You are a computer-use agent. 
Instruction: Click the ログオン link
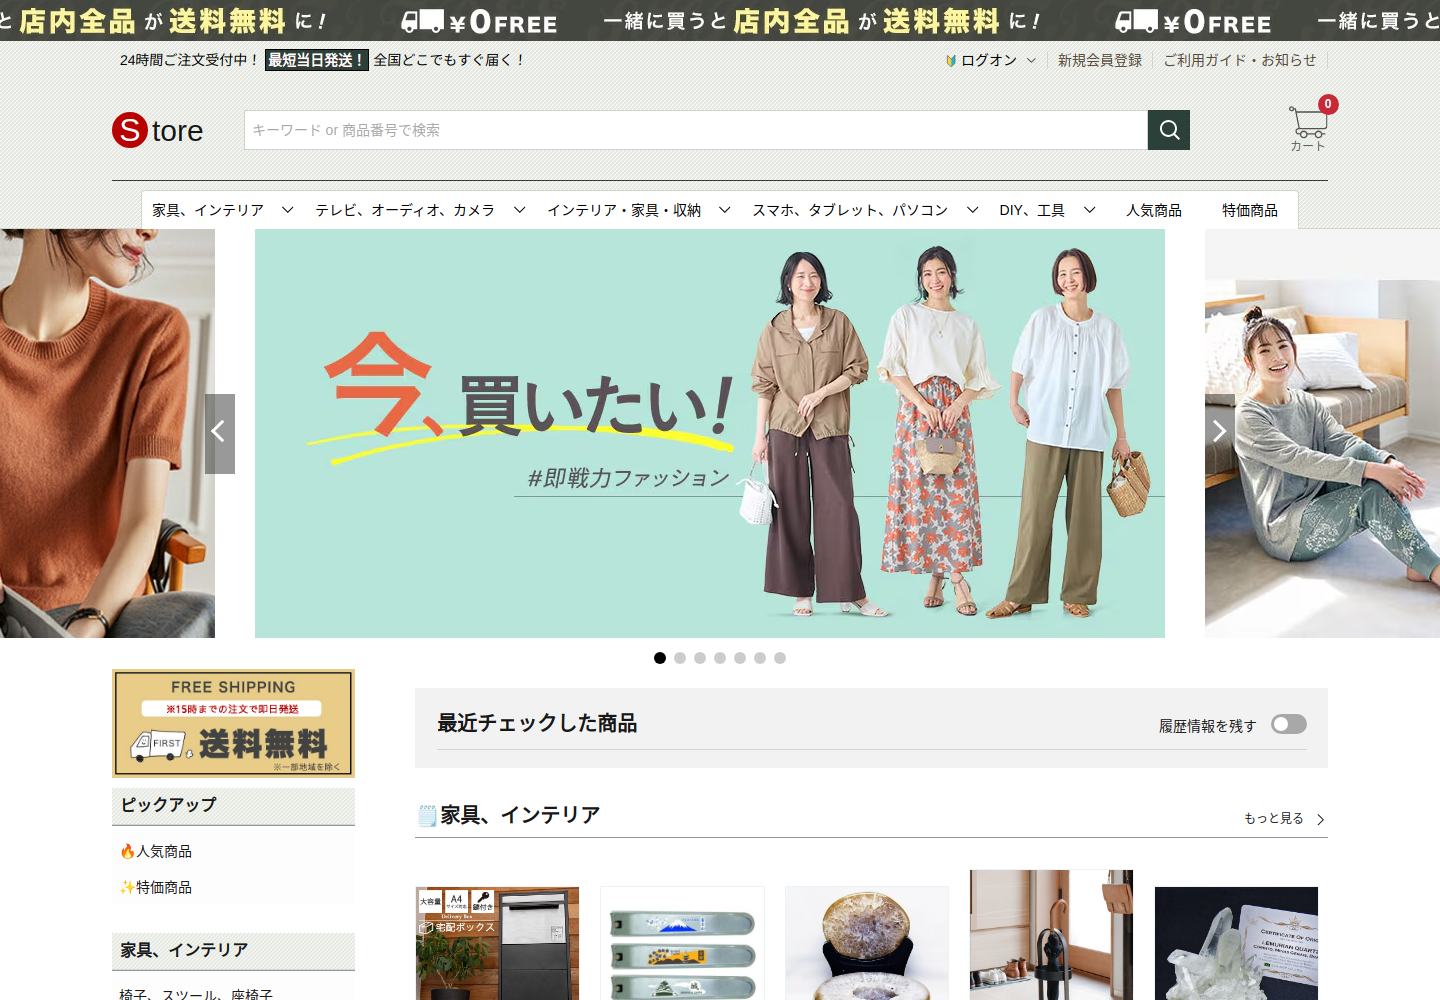click(989, 61)
